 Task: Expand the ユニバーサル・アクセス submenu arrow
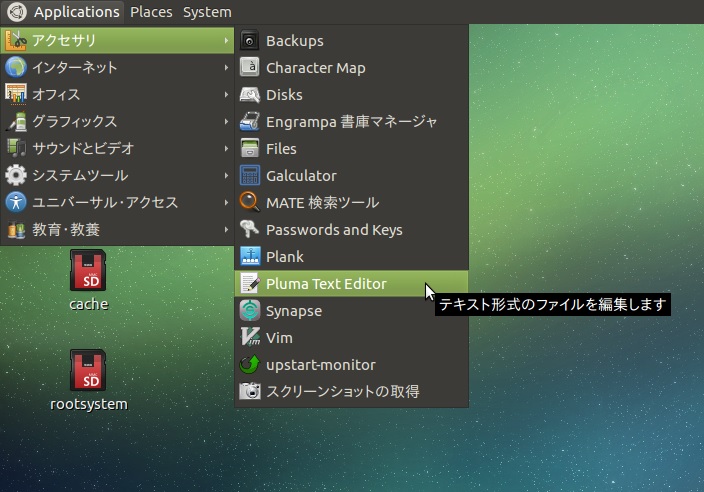226,202
